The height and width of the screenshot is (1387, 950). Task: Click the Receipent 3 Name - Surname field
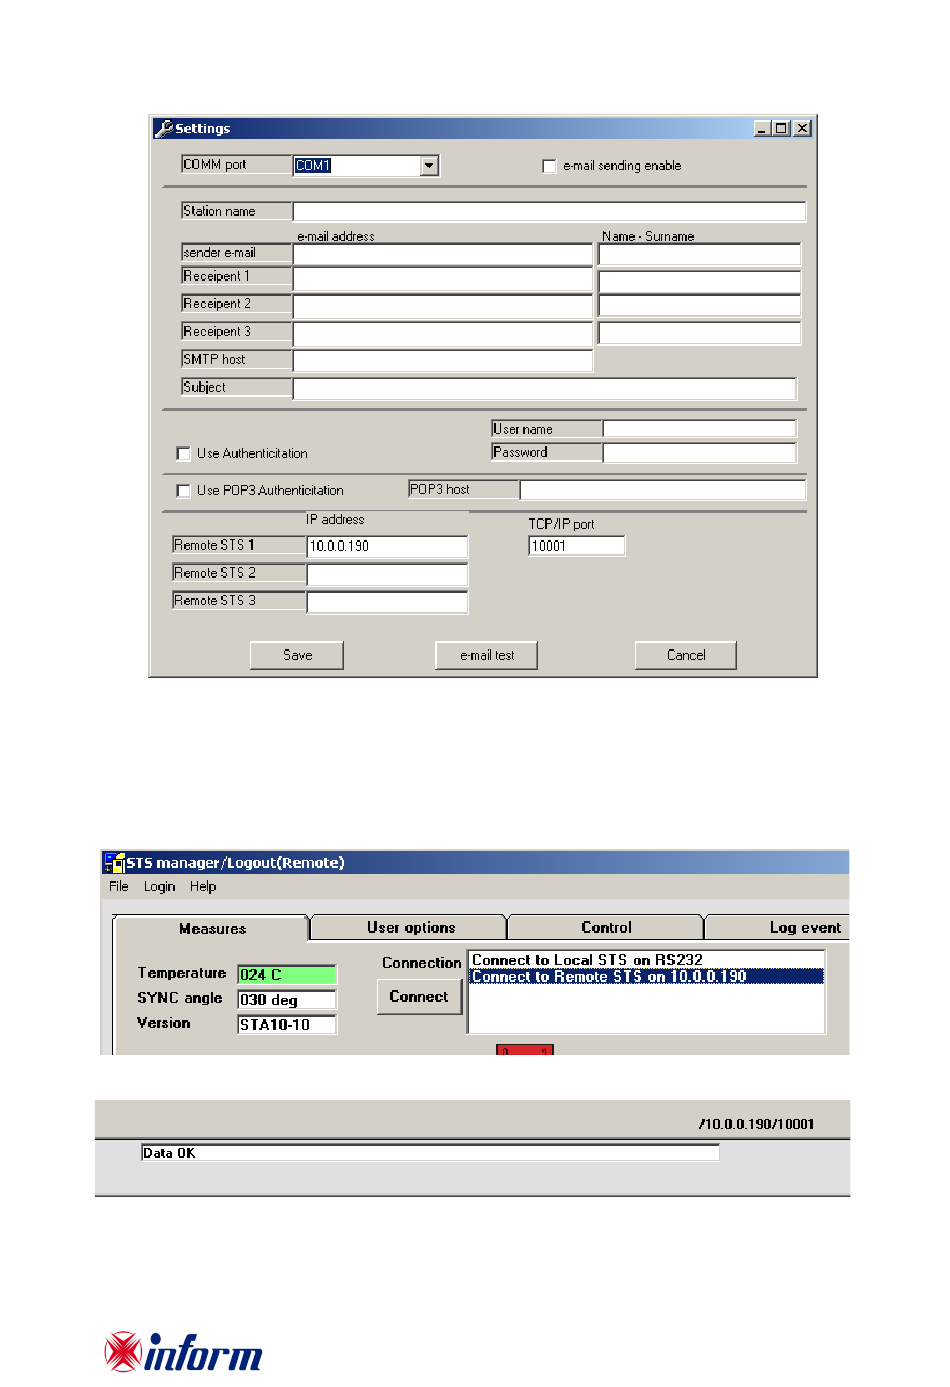[x=699, y=333]
